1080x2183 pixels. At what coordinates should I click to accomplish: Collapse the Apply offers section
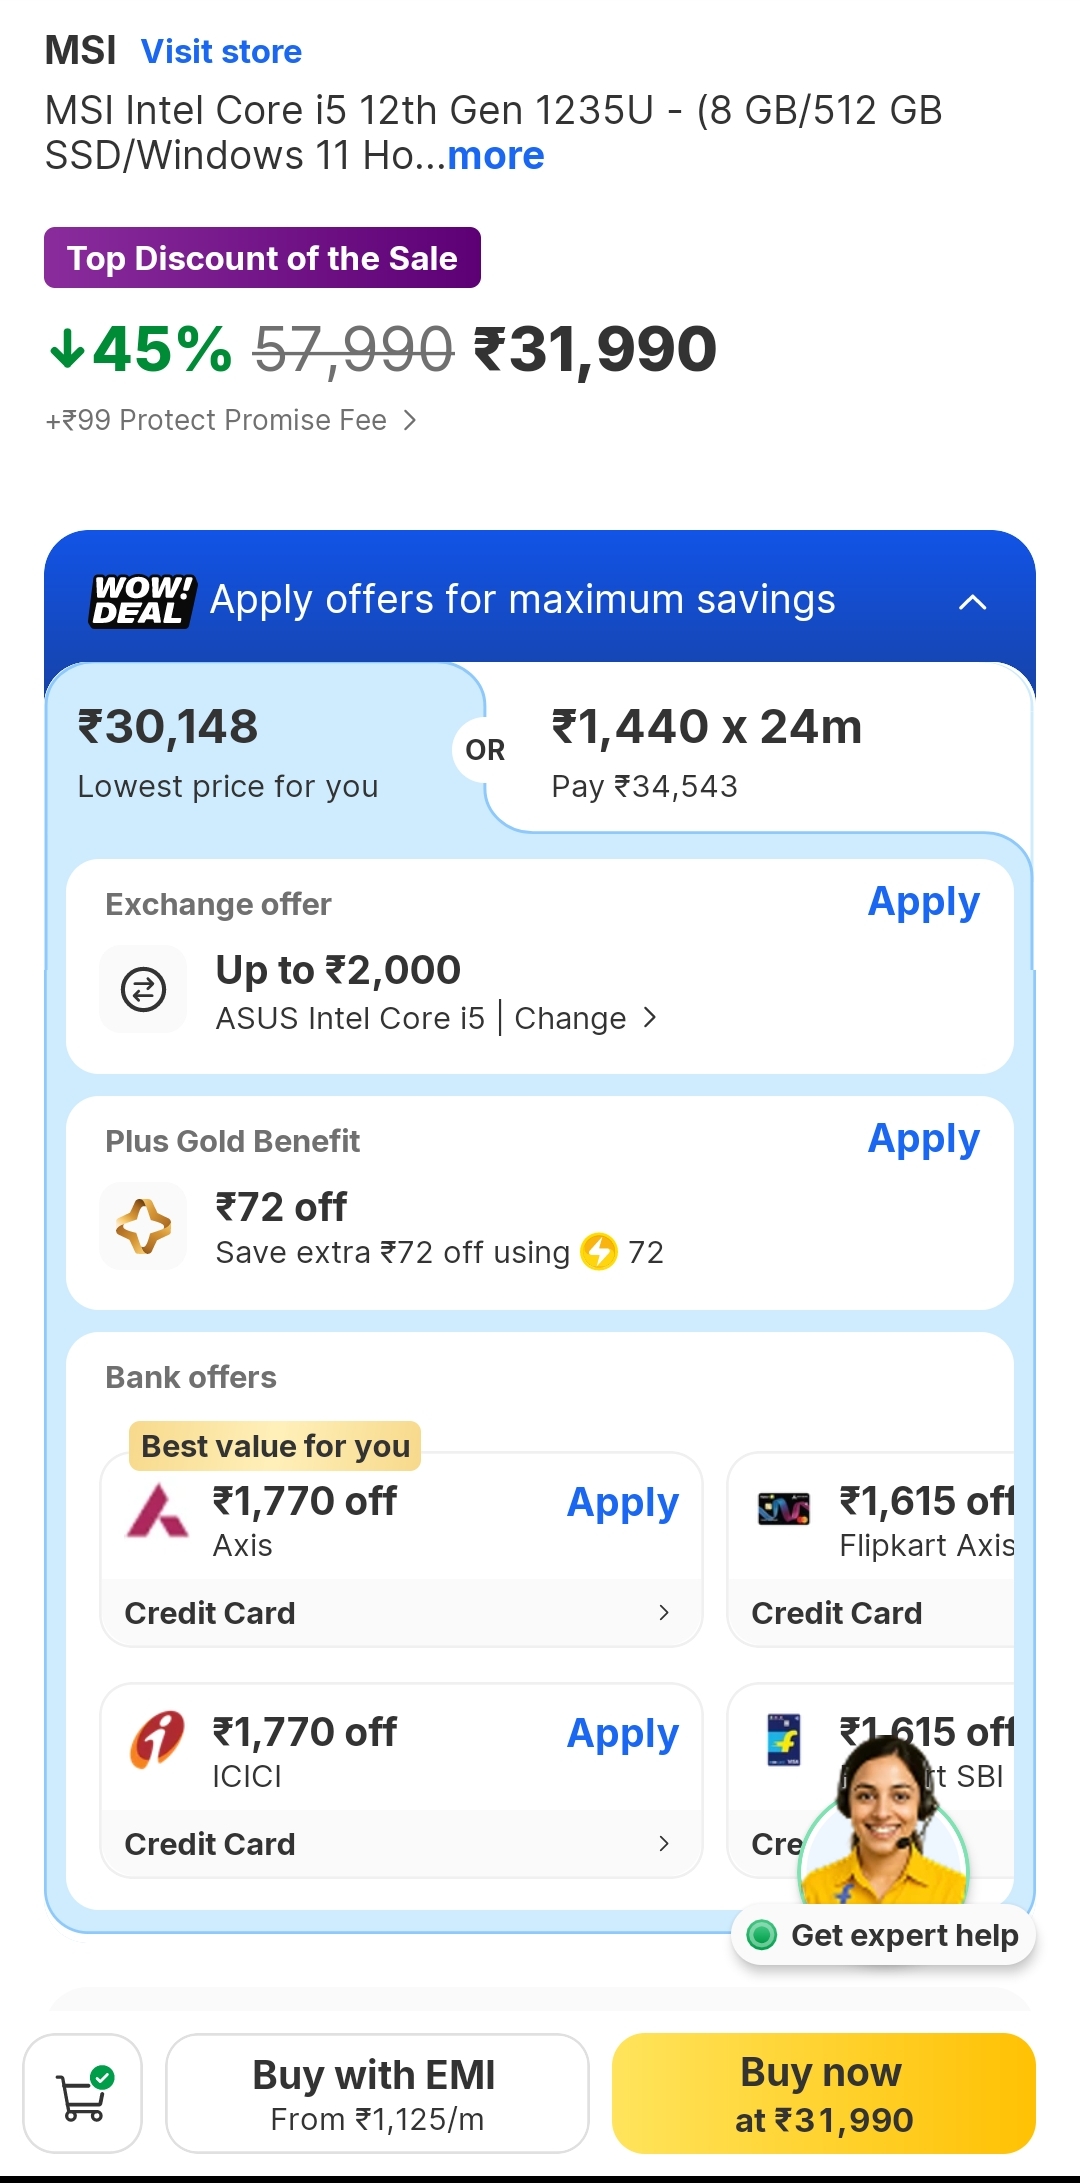[972, 602]
